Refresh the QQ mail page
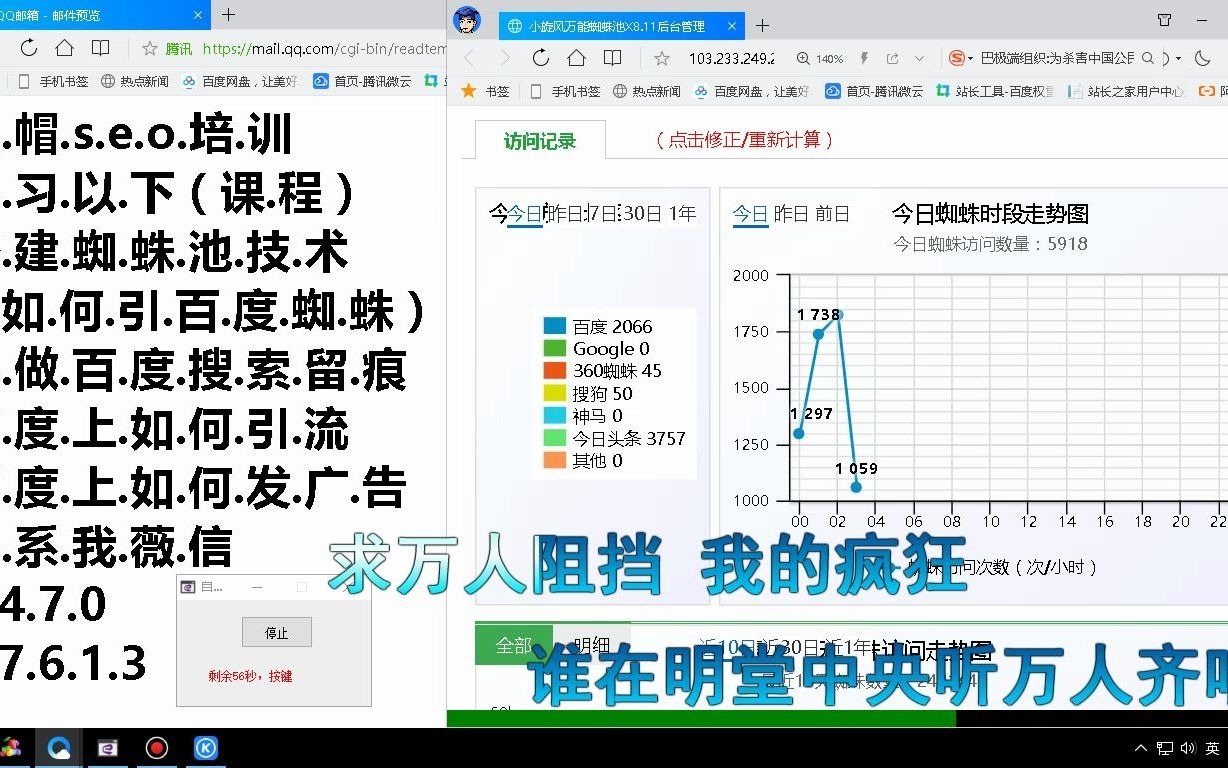Image resolution: width=1228 pixels, height=768 pixels. click(29, 48)
